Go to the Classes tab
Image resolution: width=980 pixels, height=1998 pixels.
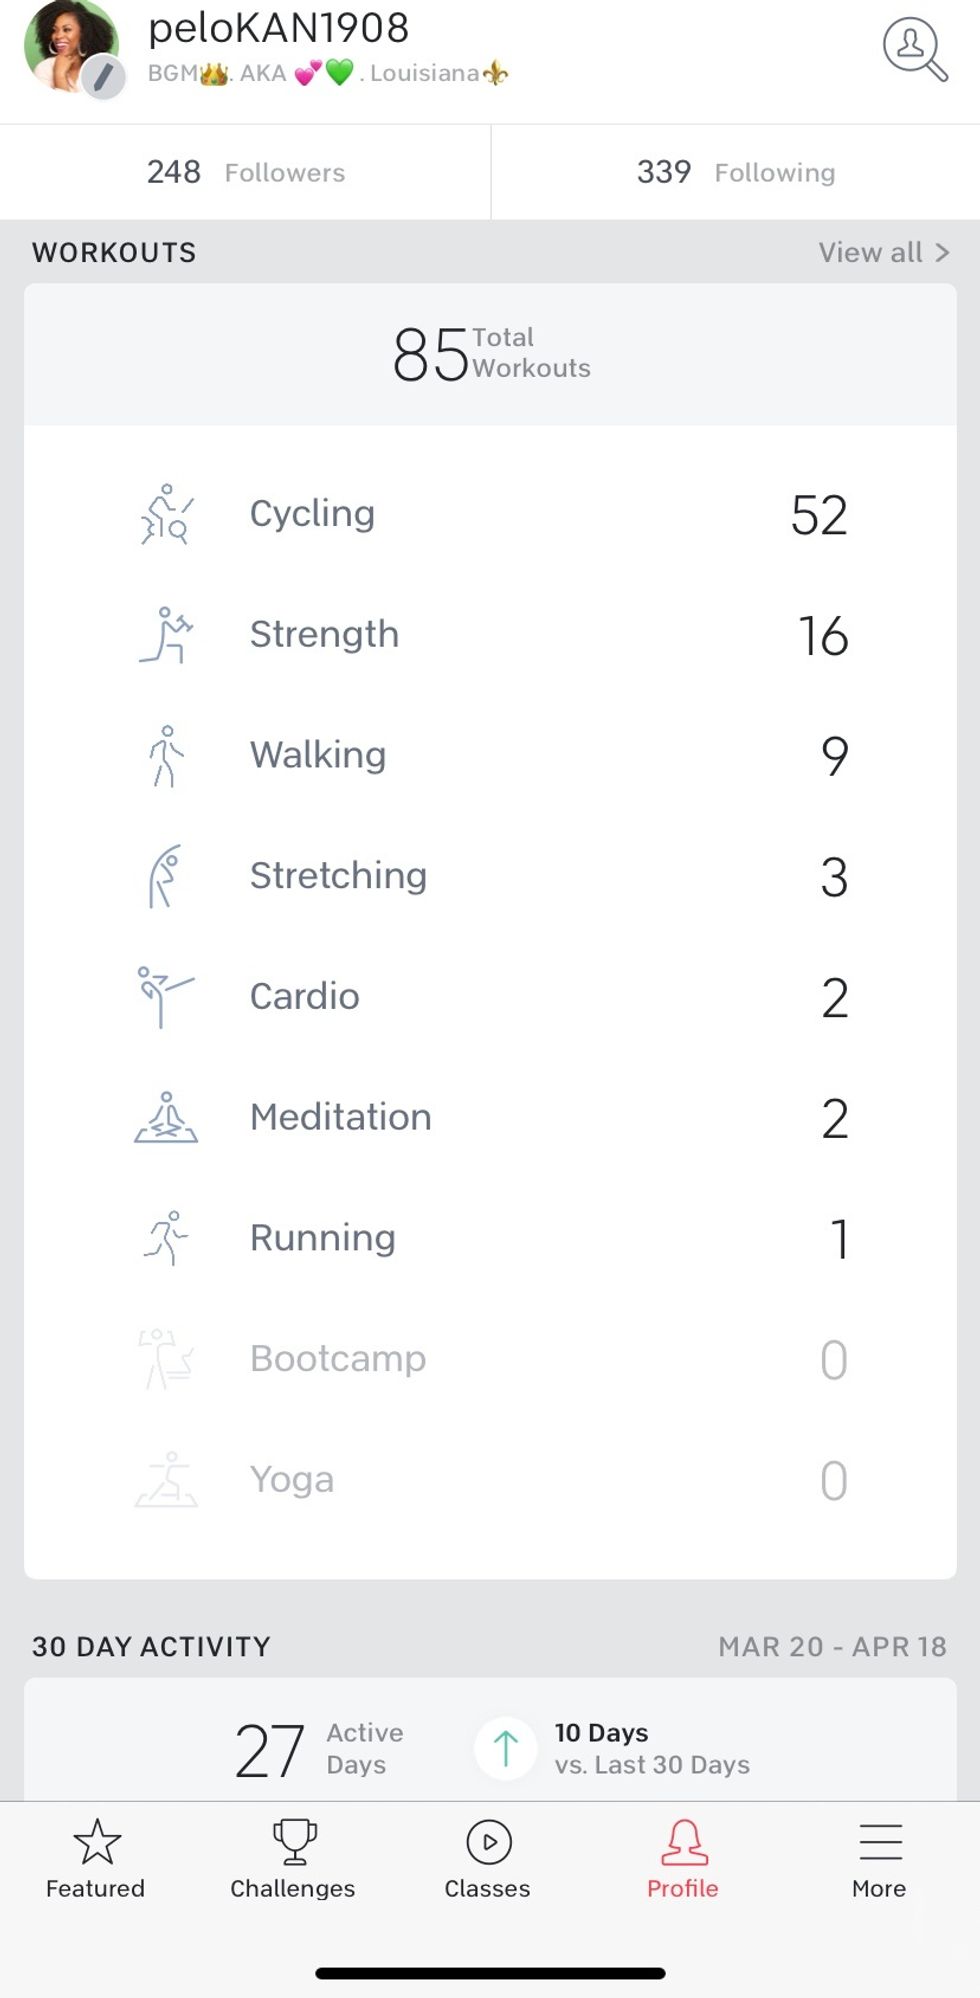pyautogui.click(x=488, y=1859)
